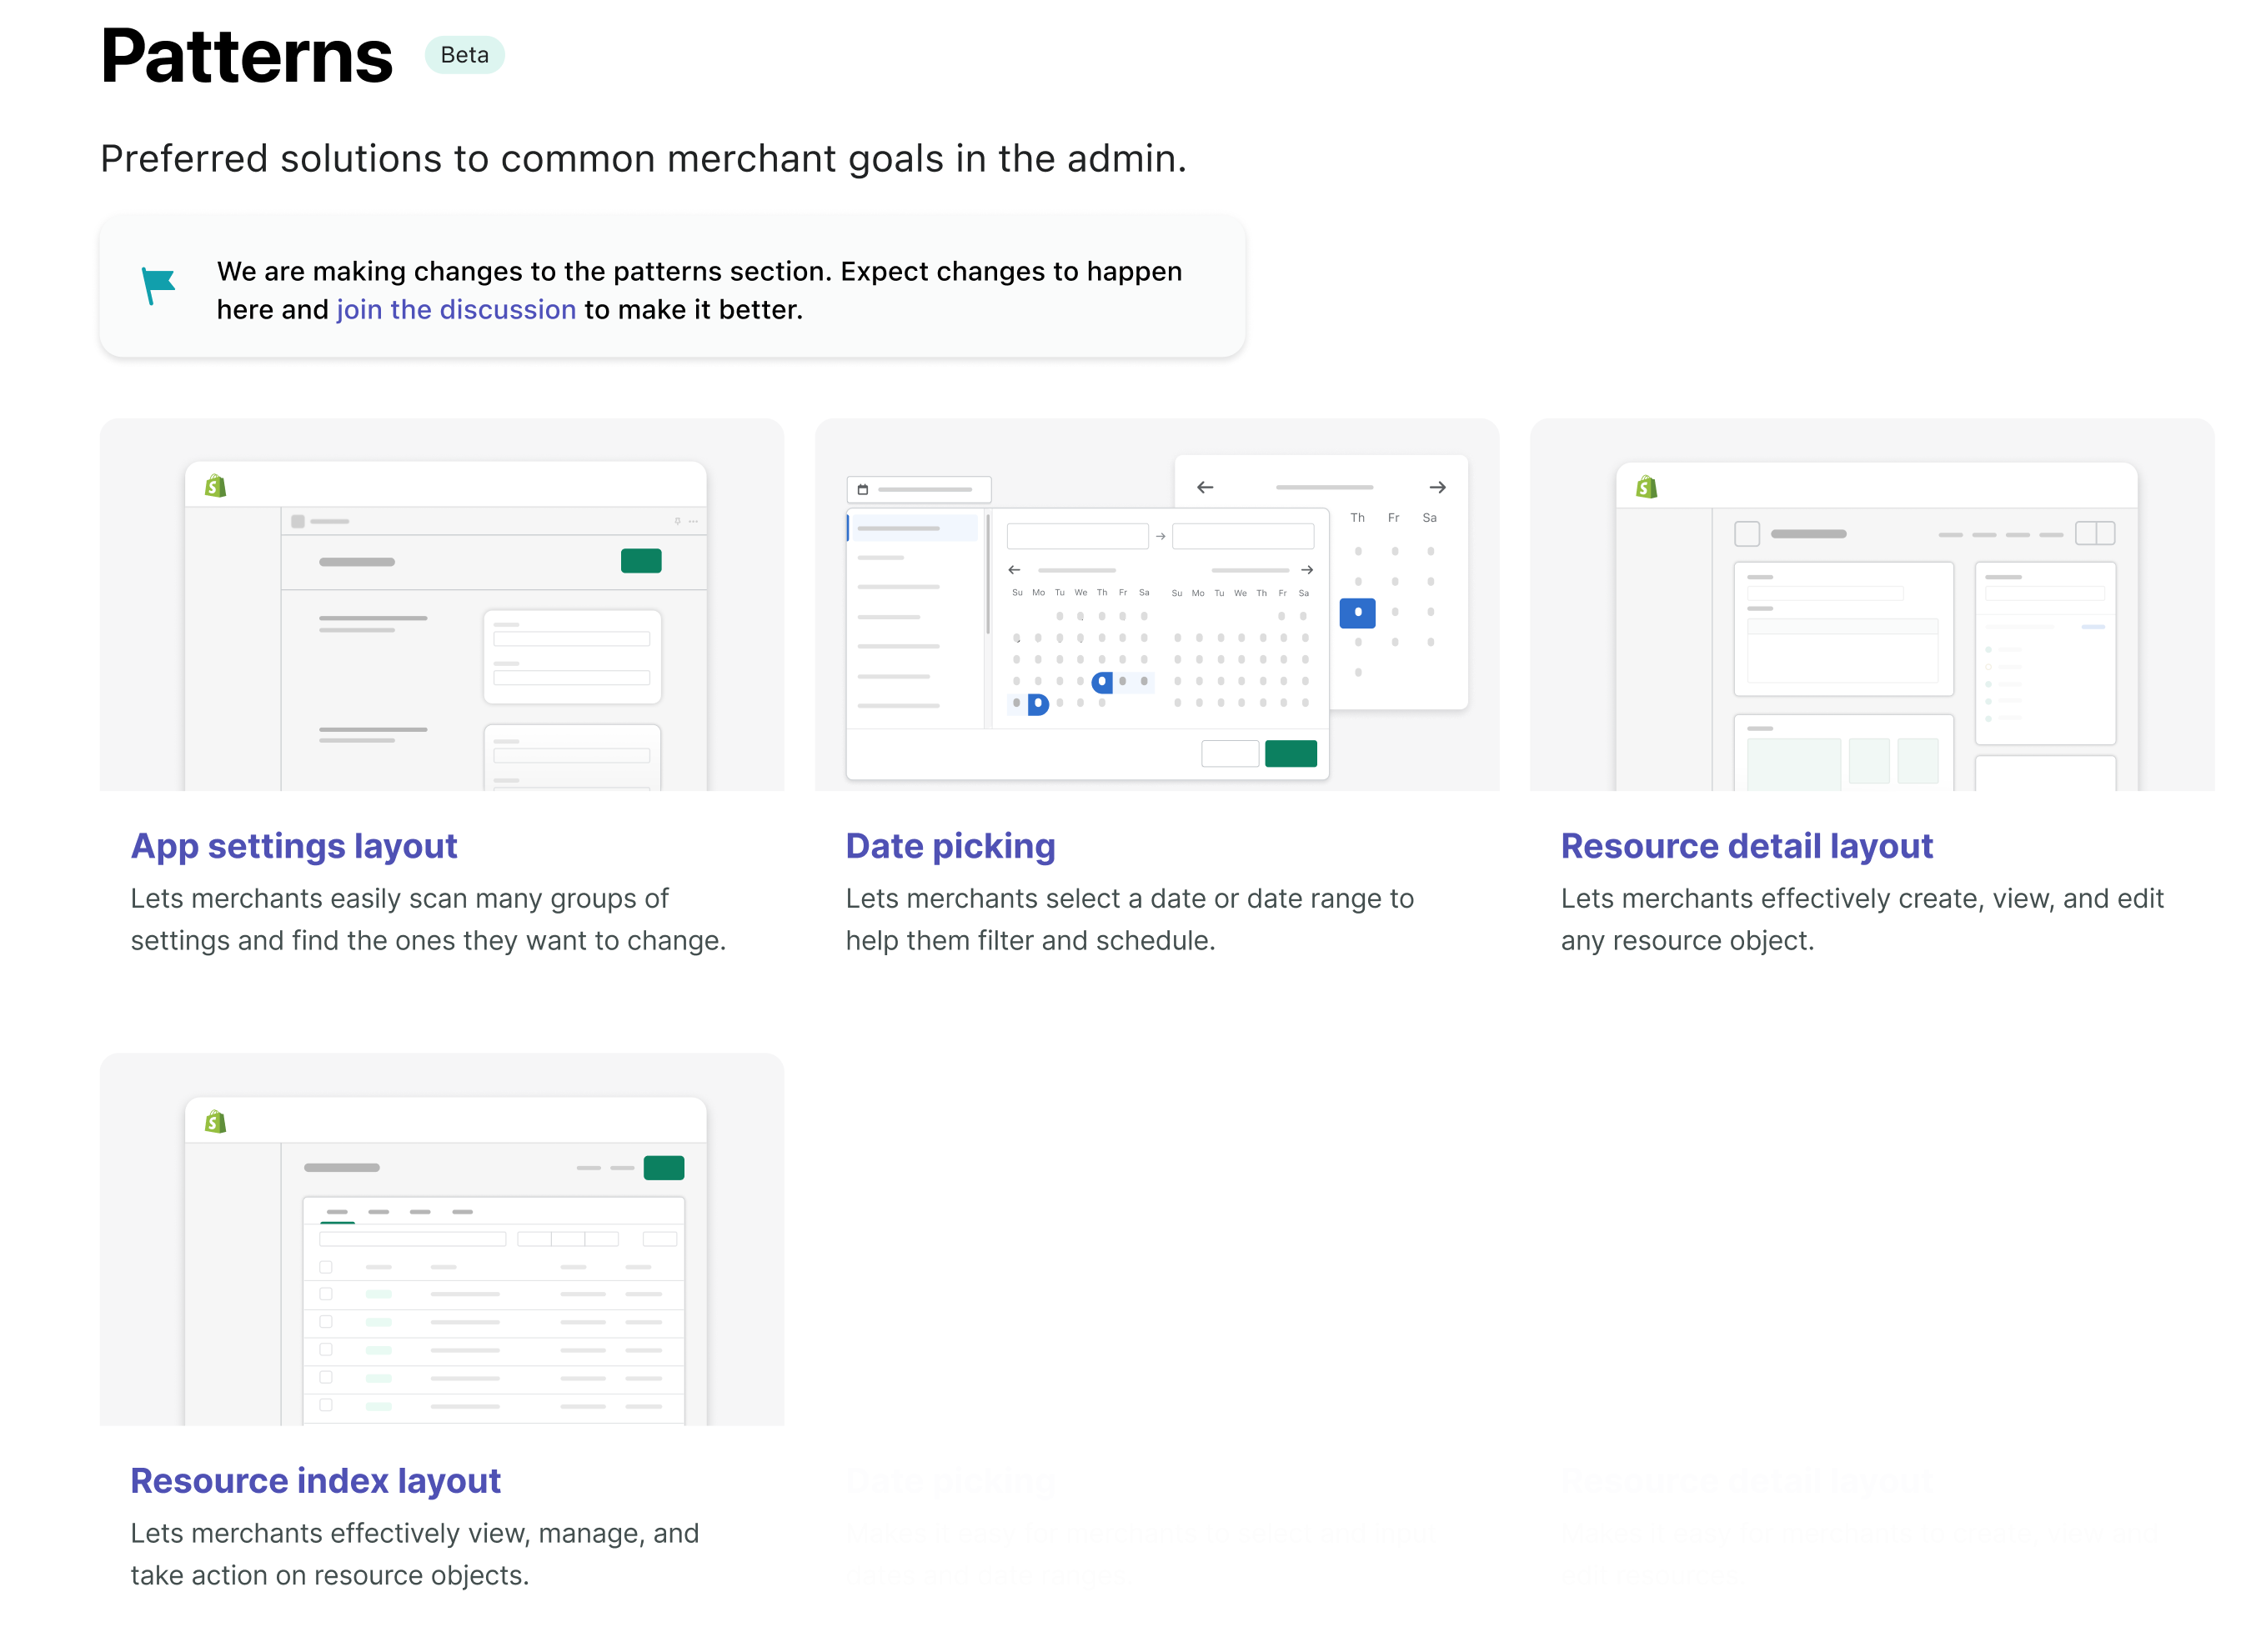Viewport: 2266px width, 1652px height.
Task: Check the checkbox near the Resource detail page title
Action: [1748, 534]
